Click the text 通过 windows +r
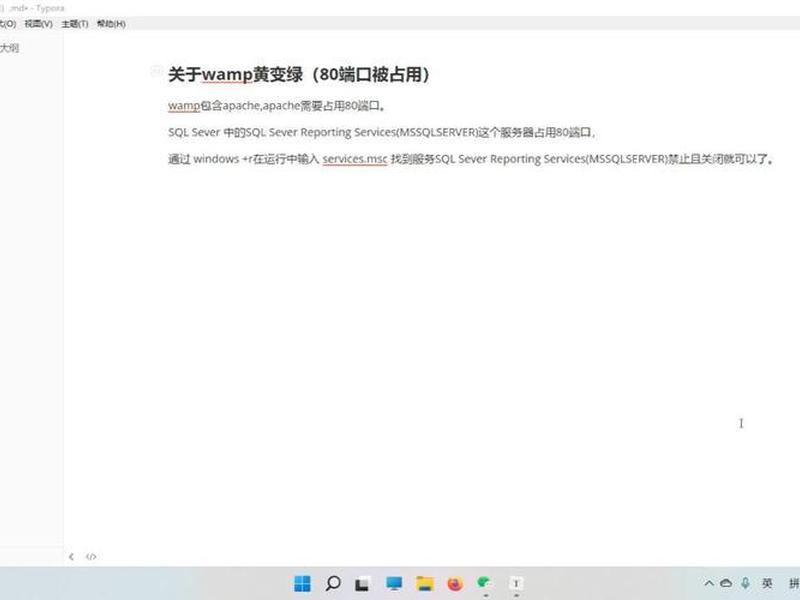The width and height of the screenshot is (800, 600). (x=210, y=159)
